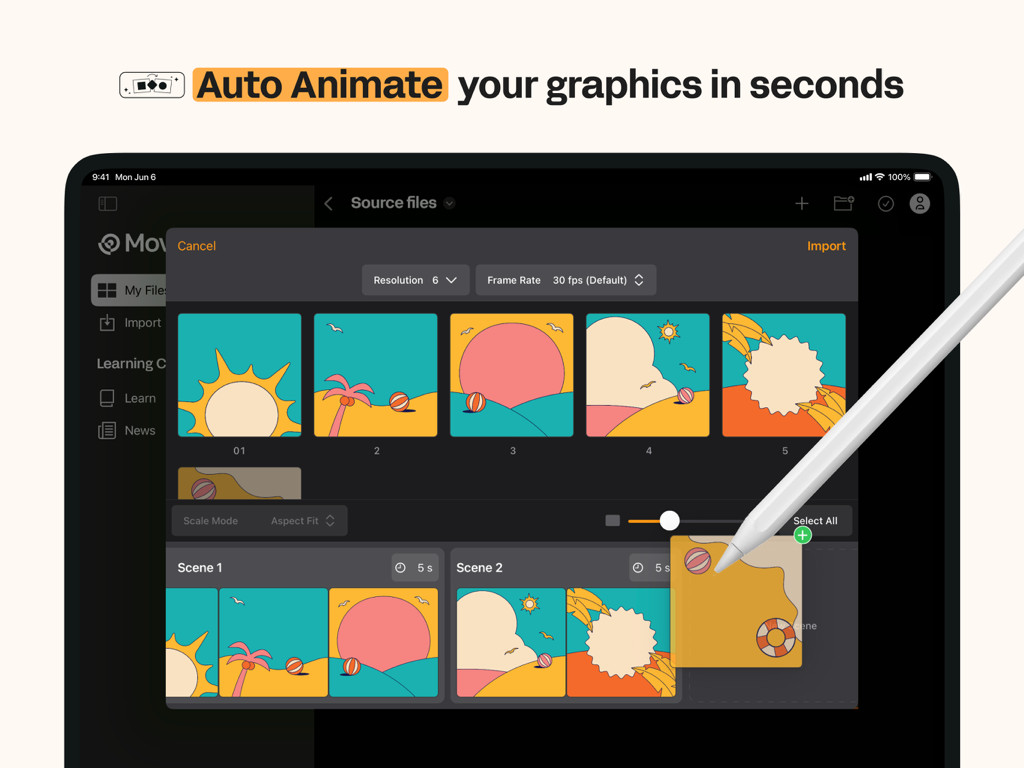
Task: Click the new folder icon in the toolbar
Action: tap(843, 203)
